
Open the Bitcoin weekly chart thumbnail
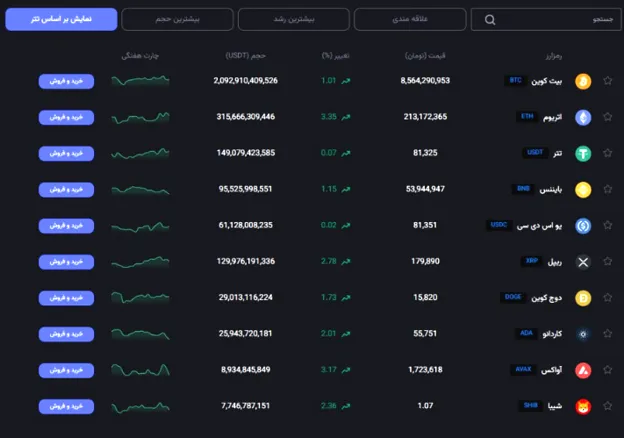pos(140,81)
